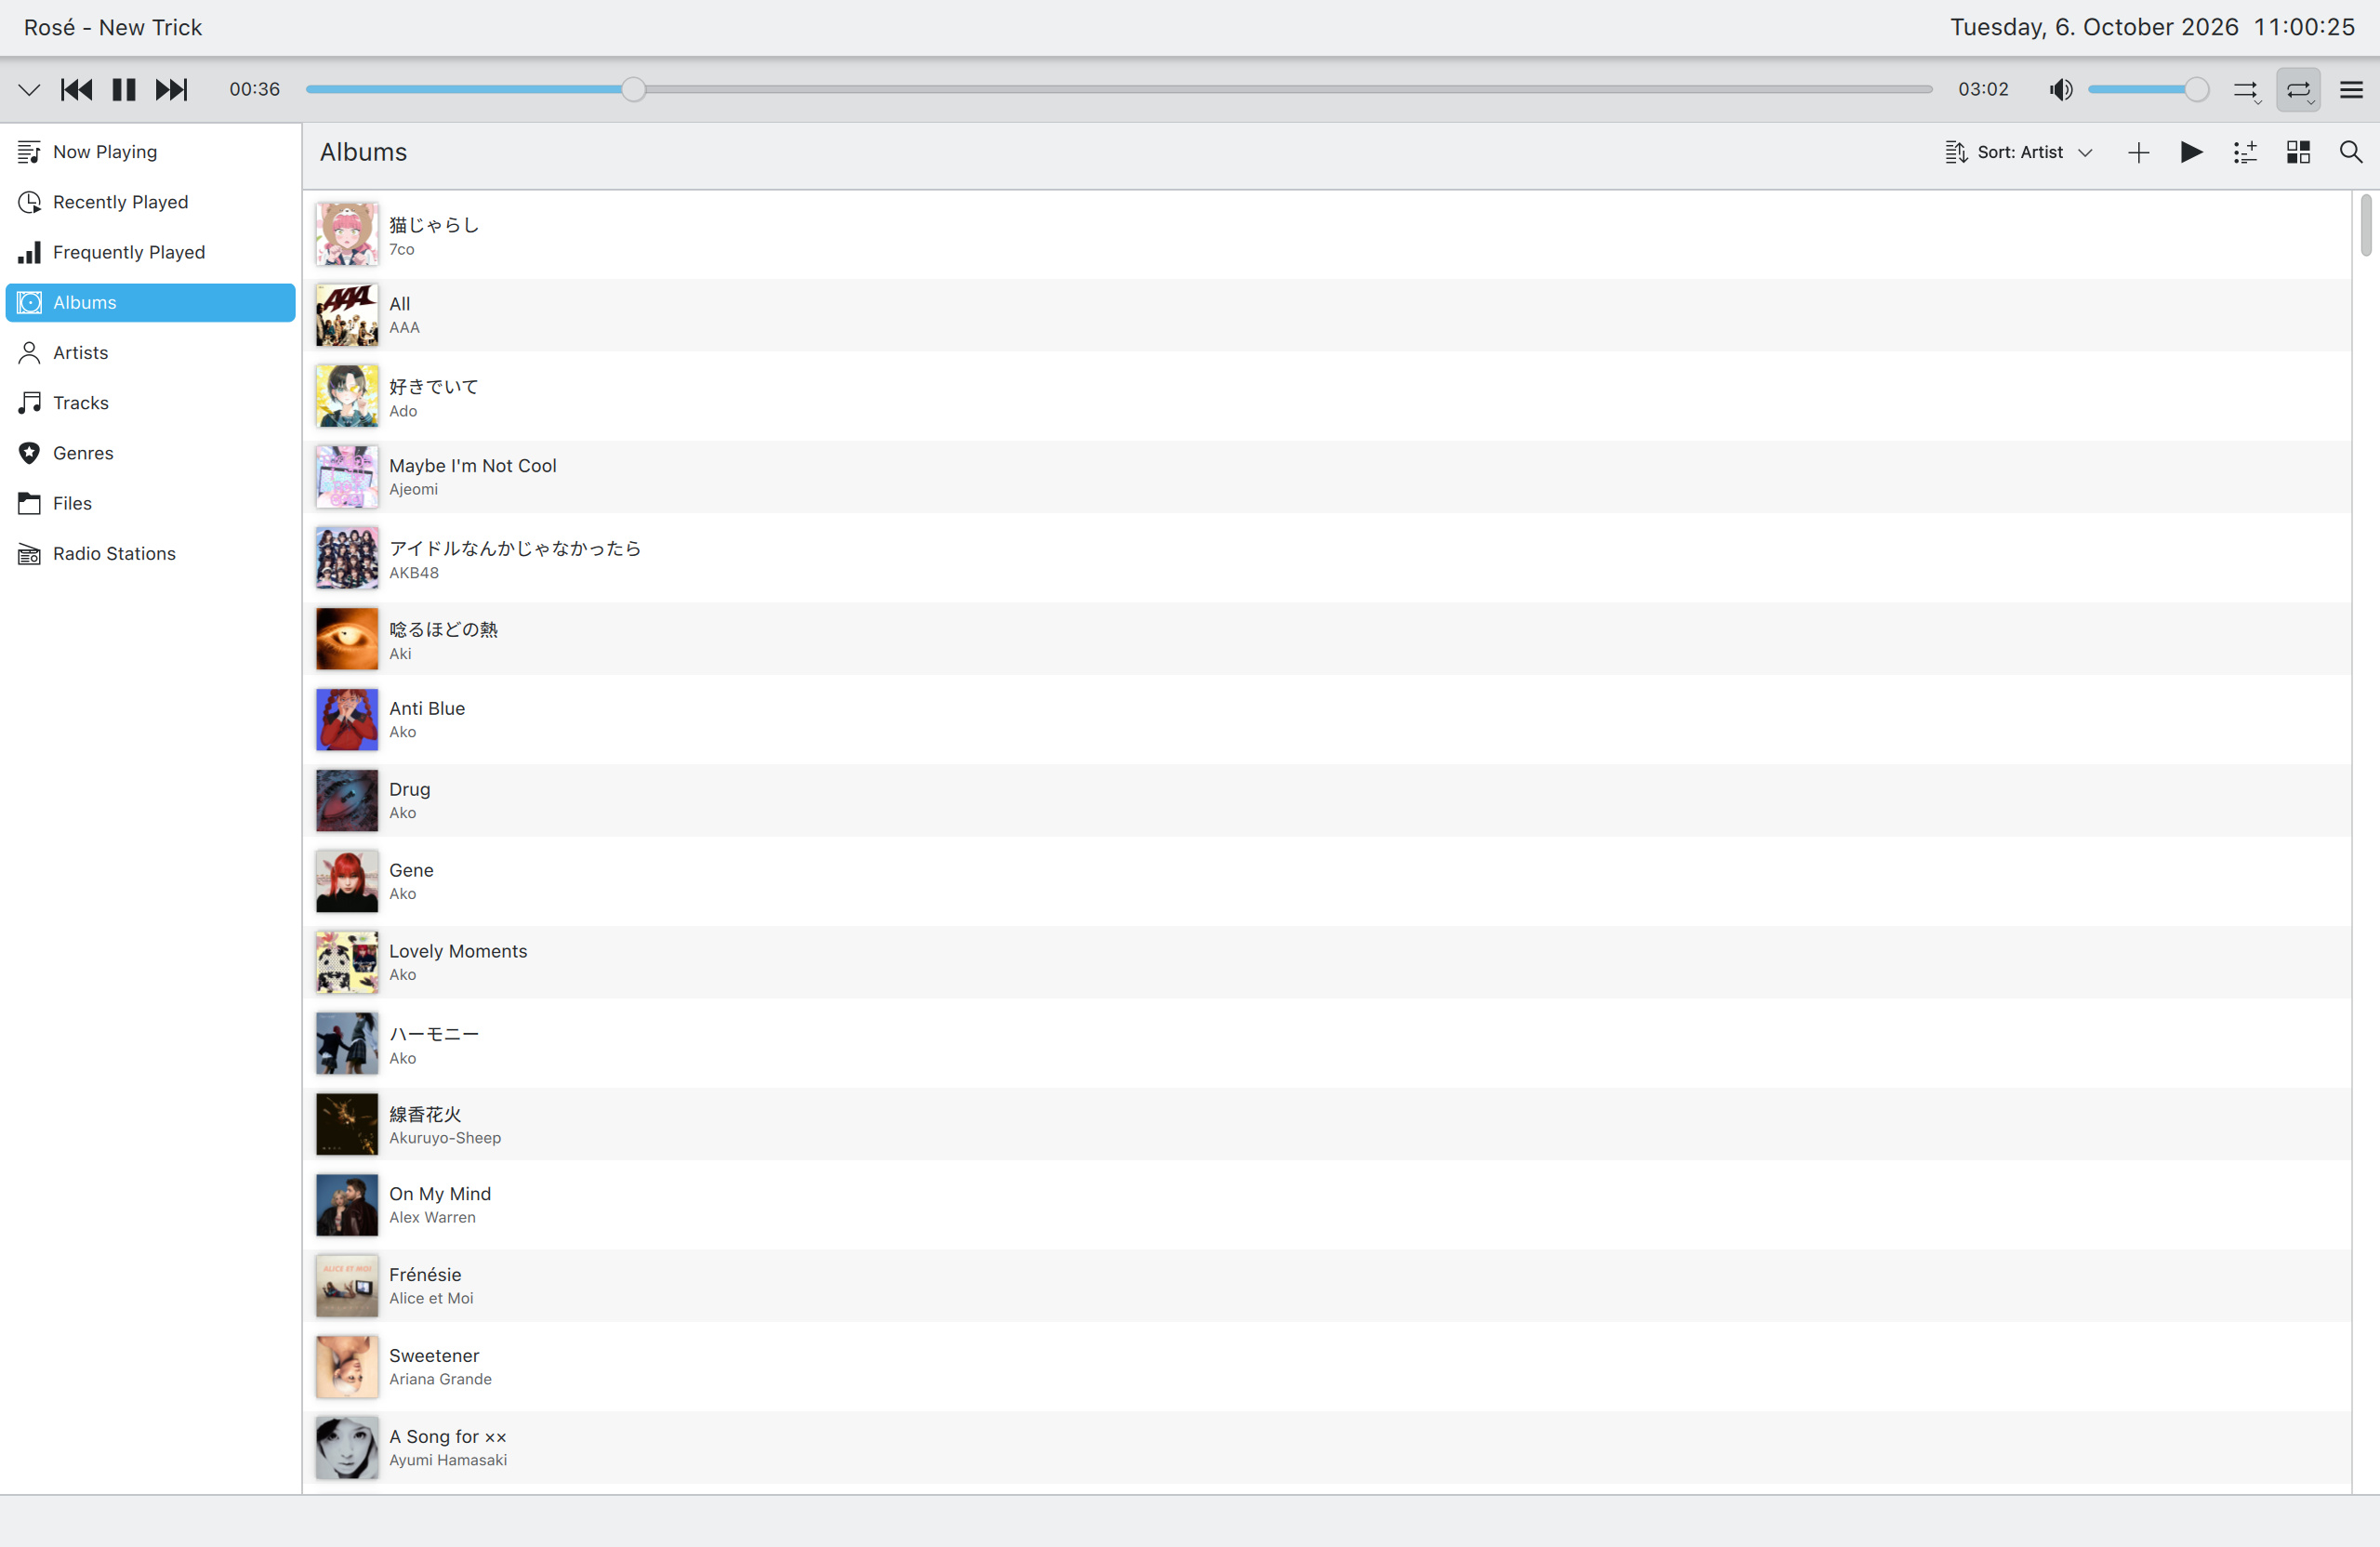Select the Albums sidebar entry
Viewport: 2380px width, 1547px height.
pos(150,302)
